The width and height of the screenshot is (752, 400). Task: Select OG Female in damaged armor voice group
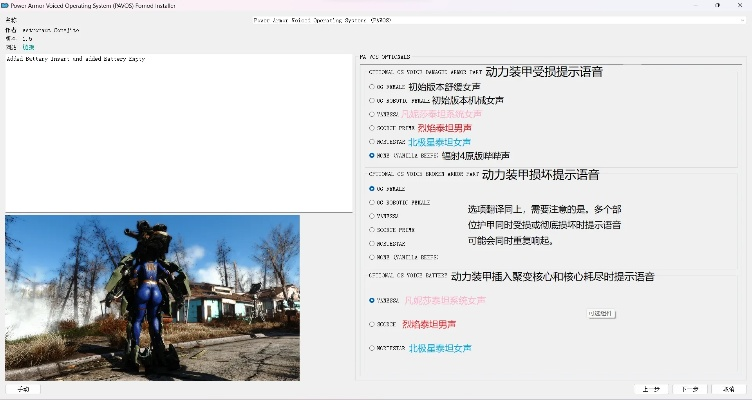pyautogui.click(x=372, y=87)
